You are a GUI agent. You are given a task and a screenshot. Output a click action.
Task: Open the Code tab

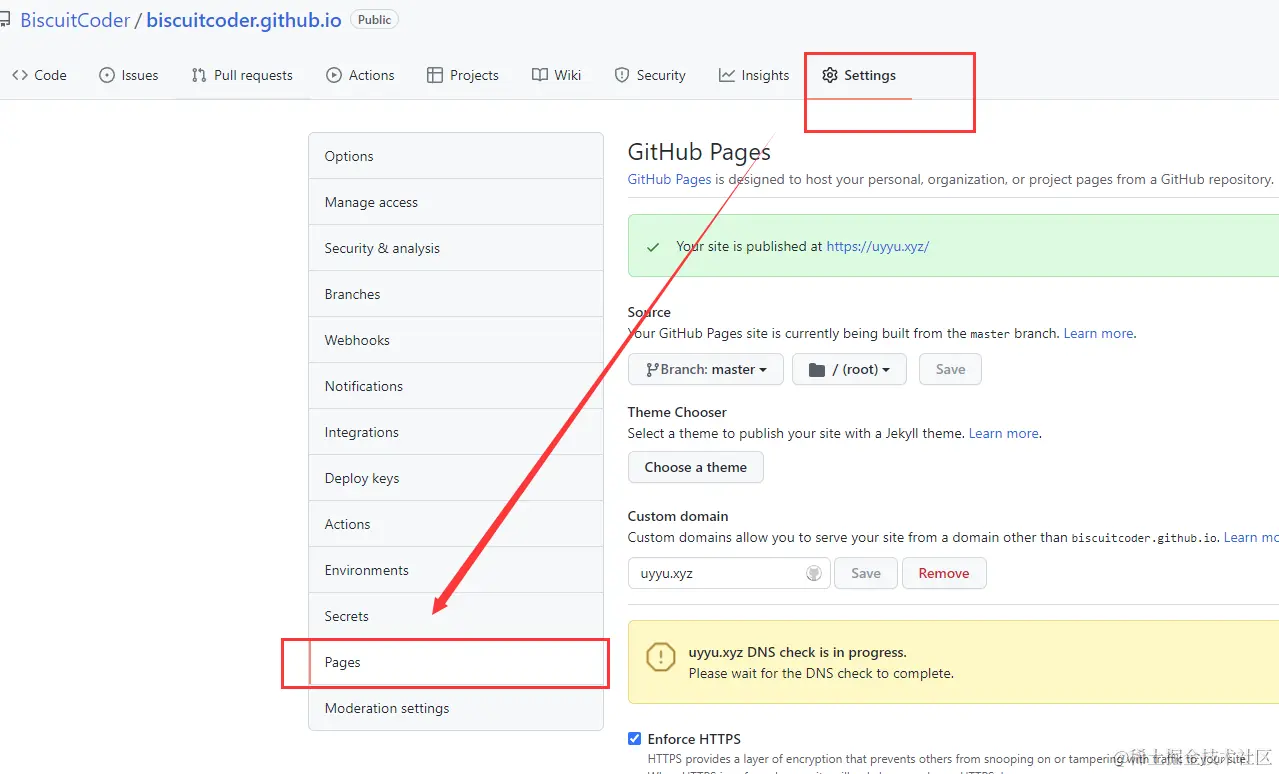(39, 75)
